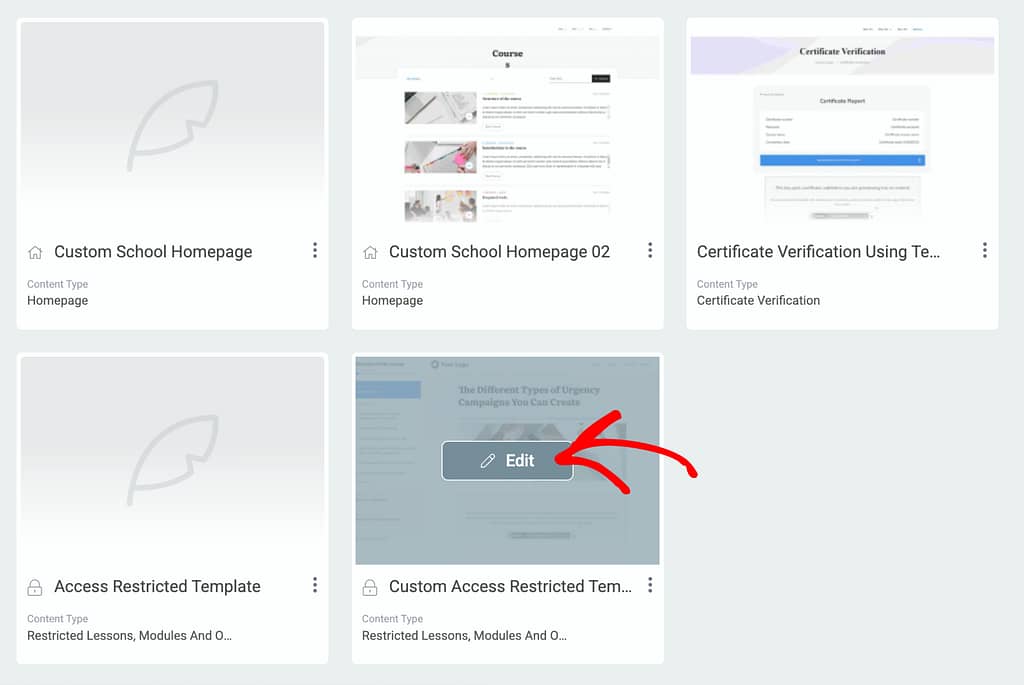Image resolution: width=1024 pixels, height=685 pixels.
Task: Click 'Restricted Lessons' type under Access Restricted Template
Action: click(129, 635)
